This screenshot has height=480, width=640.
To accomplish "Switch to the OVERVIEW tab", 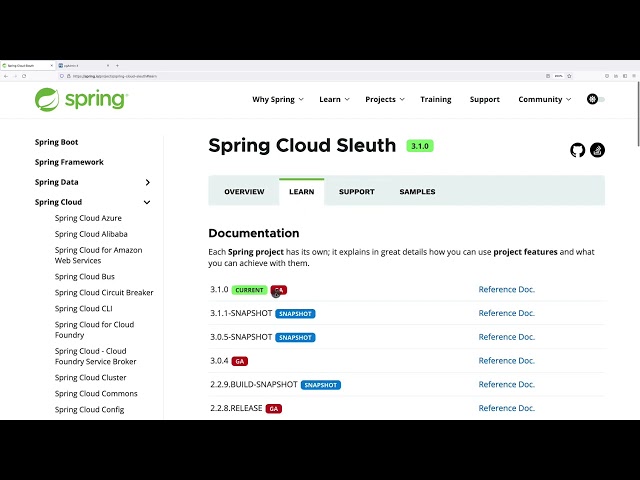I will [x=244, y=192].
